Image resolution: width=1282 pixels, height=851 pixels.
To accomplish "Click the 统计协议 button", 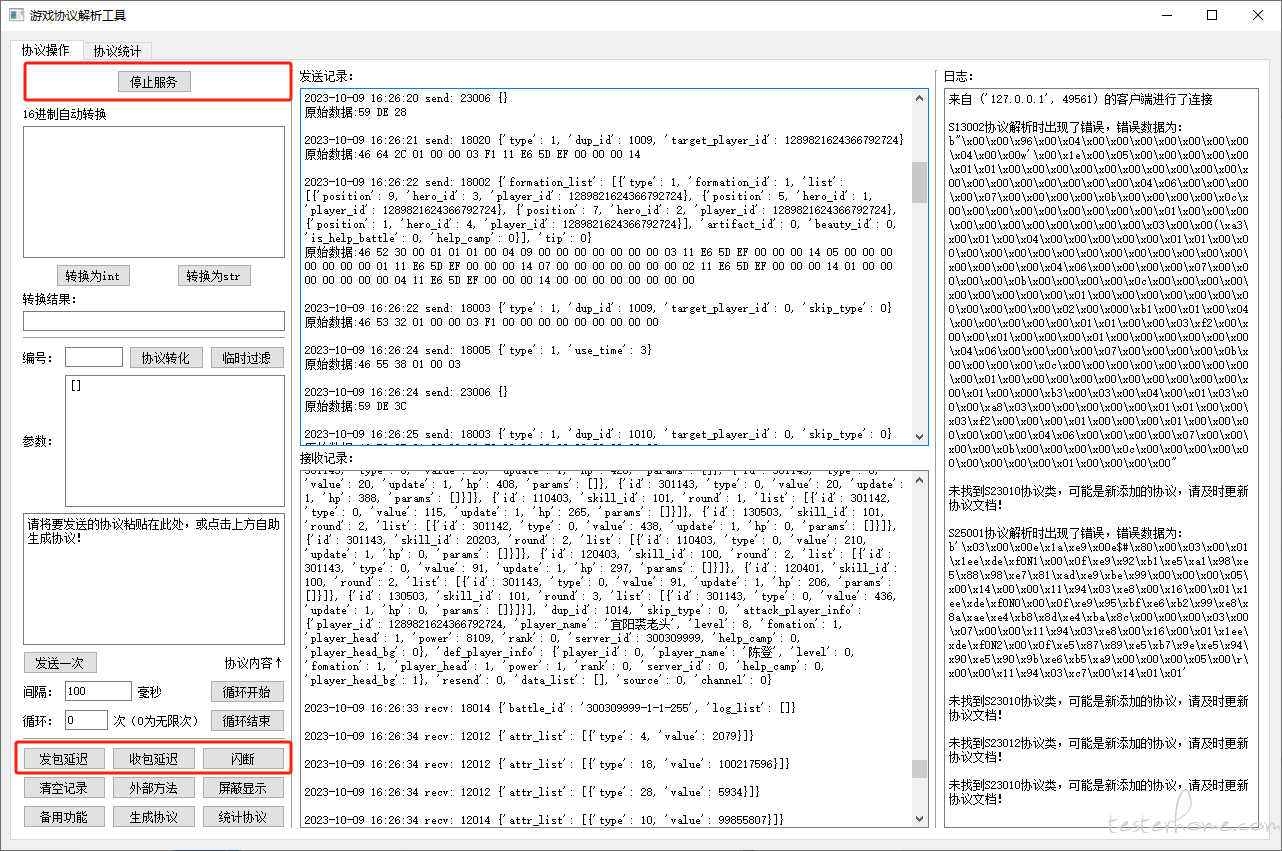I will click(243, 817).
